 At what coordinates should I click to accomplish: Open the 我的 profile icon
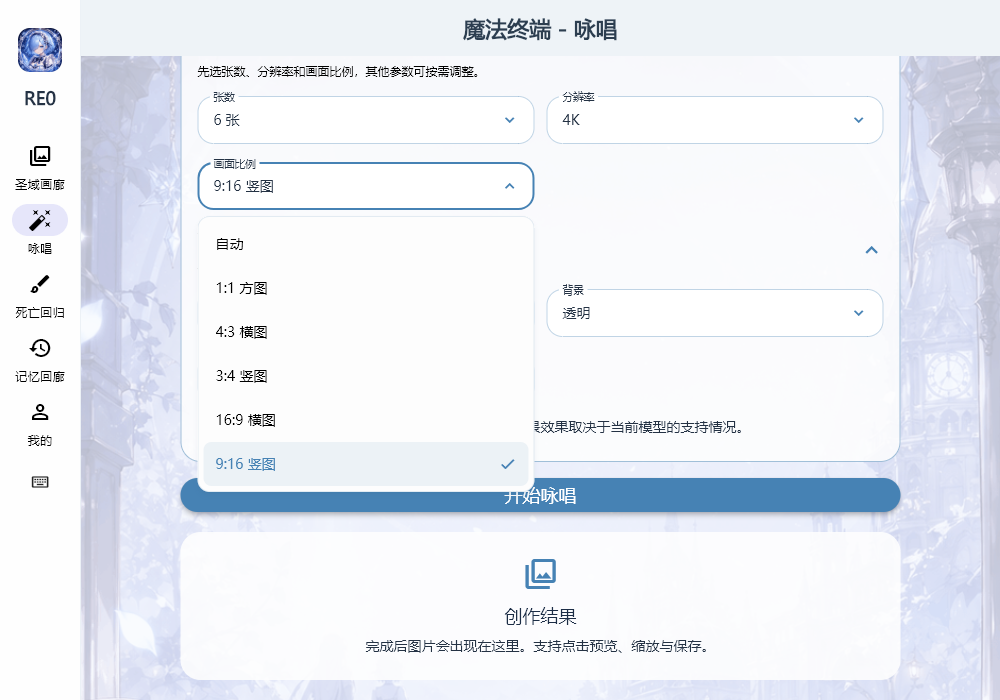click(40, 412)
